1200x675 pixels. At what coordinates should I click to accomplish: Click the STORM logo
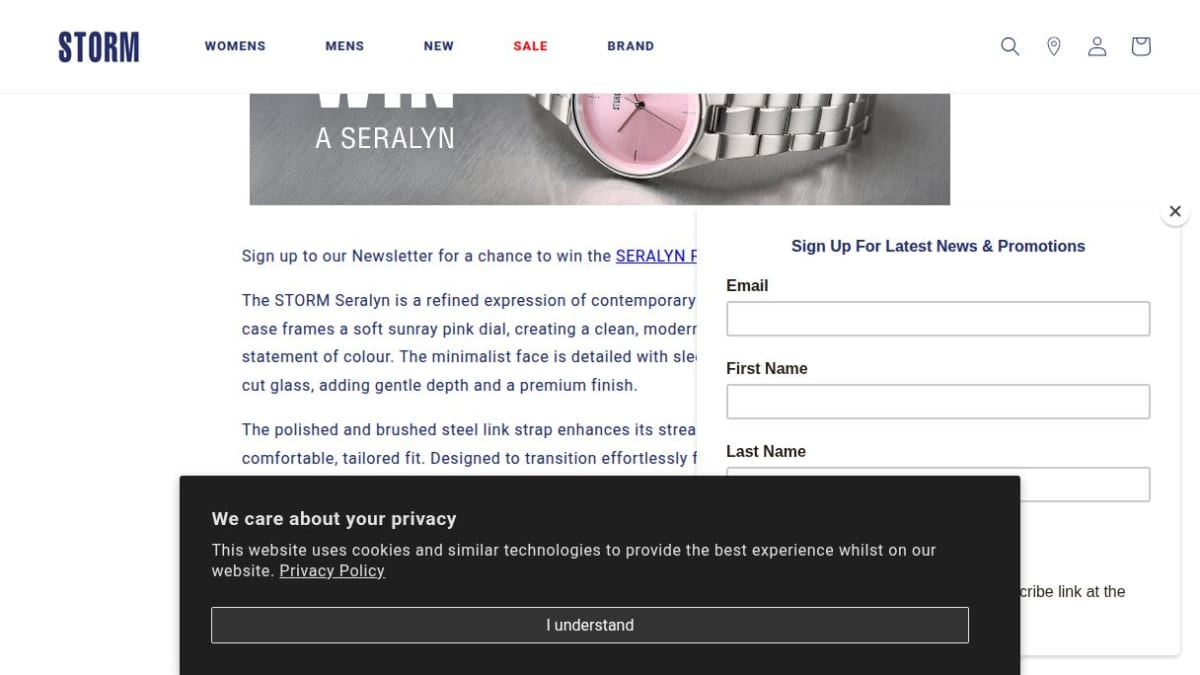click(98, 47)
